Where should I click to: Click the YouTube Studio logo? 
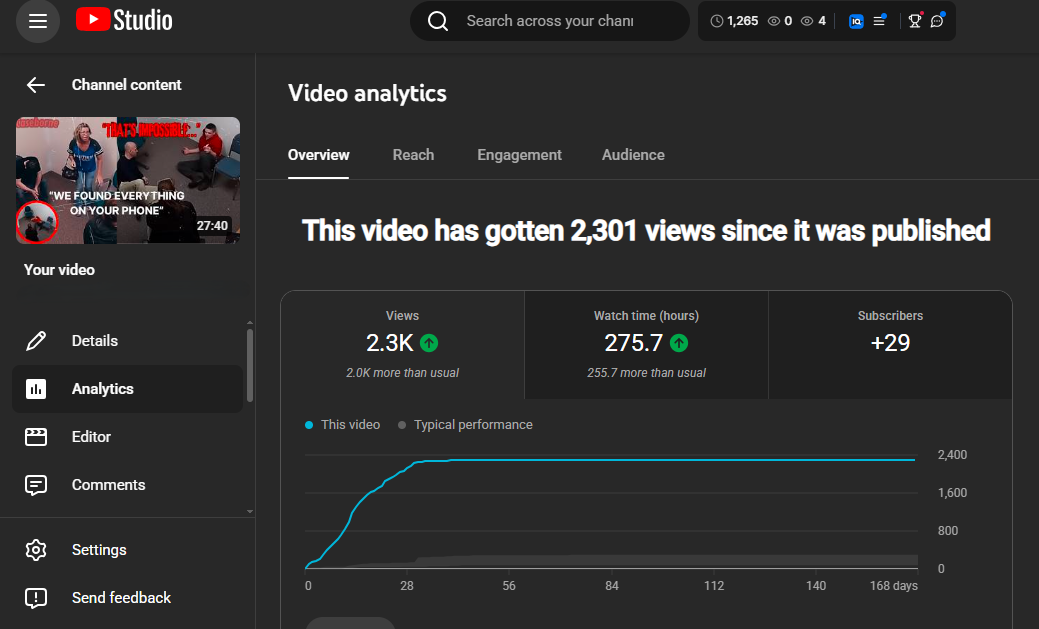point(124,21)
